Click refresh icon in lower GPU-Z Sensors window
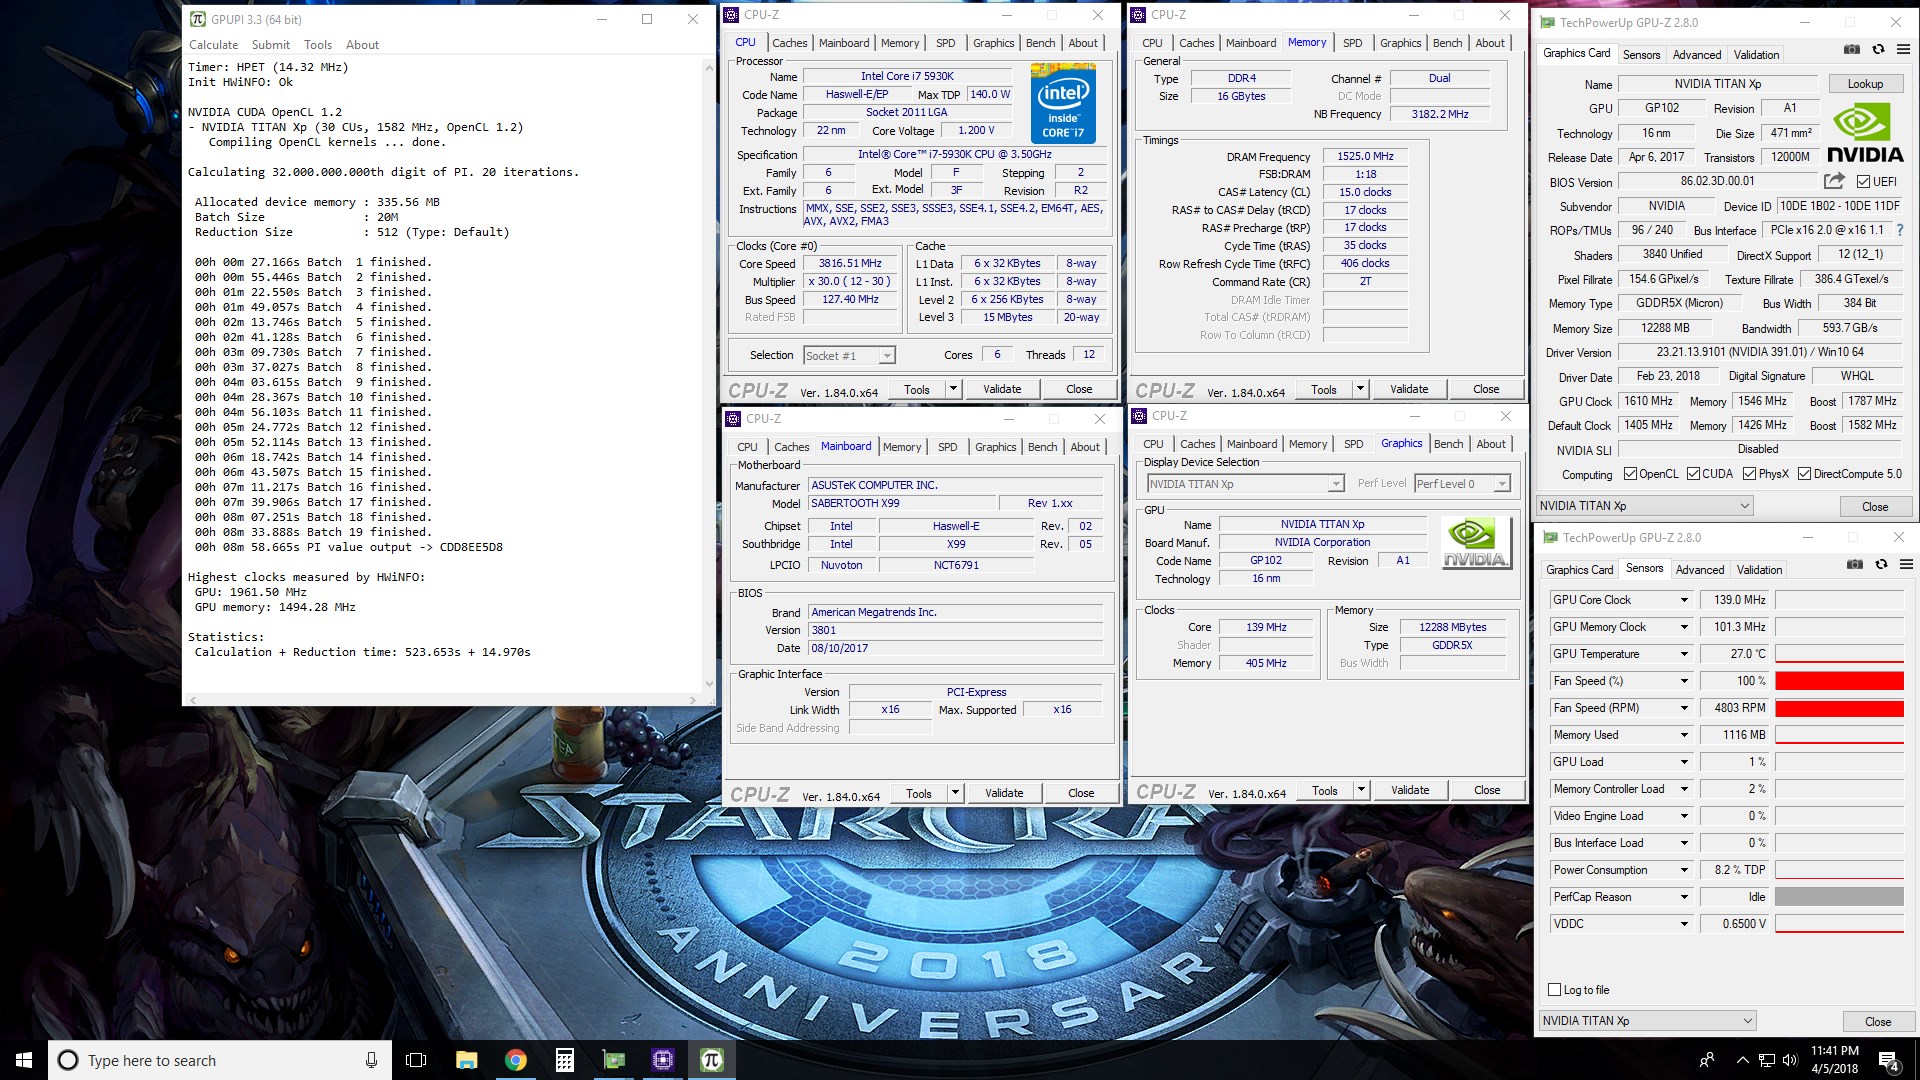Screen dimensions: 1920x1080 click(x=1881, y=564)
